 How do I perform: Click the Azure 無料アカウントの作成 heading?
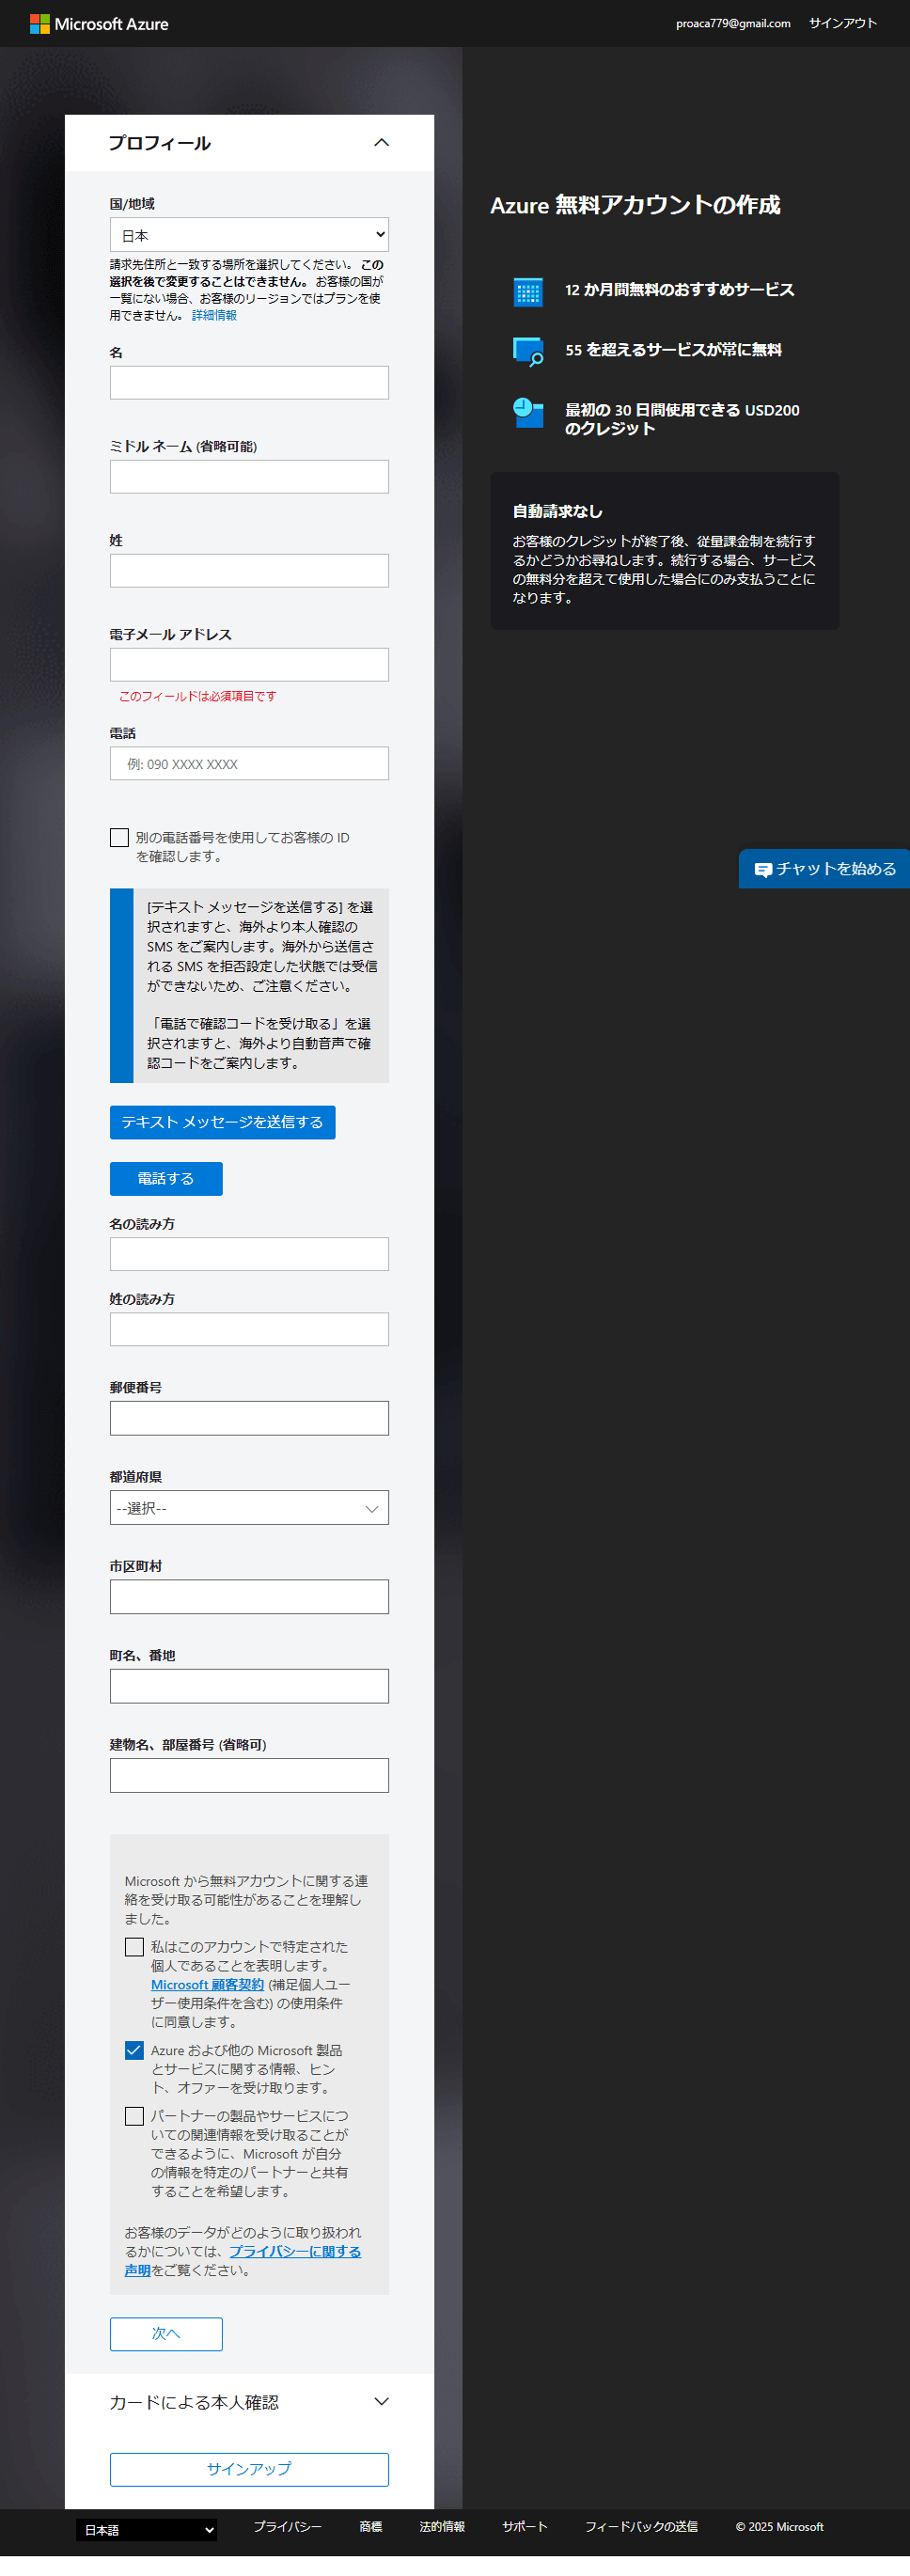pos(635,206)
